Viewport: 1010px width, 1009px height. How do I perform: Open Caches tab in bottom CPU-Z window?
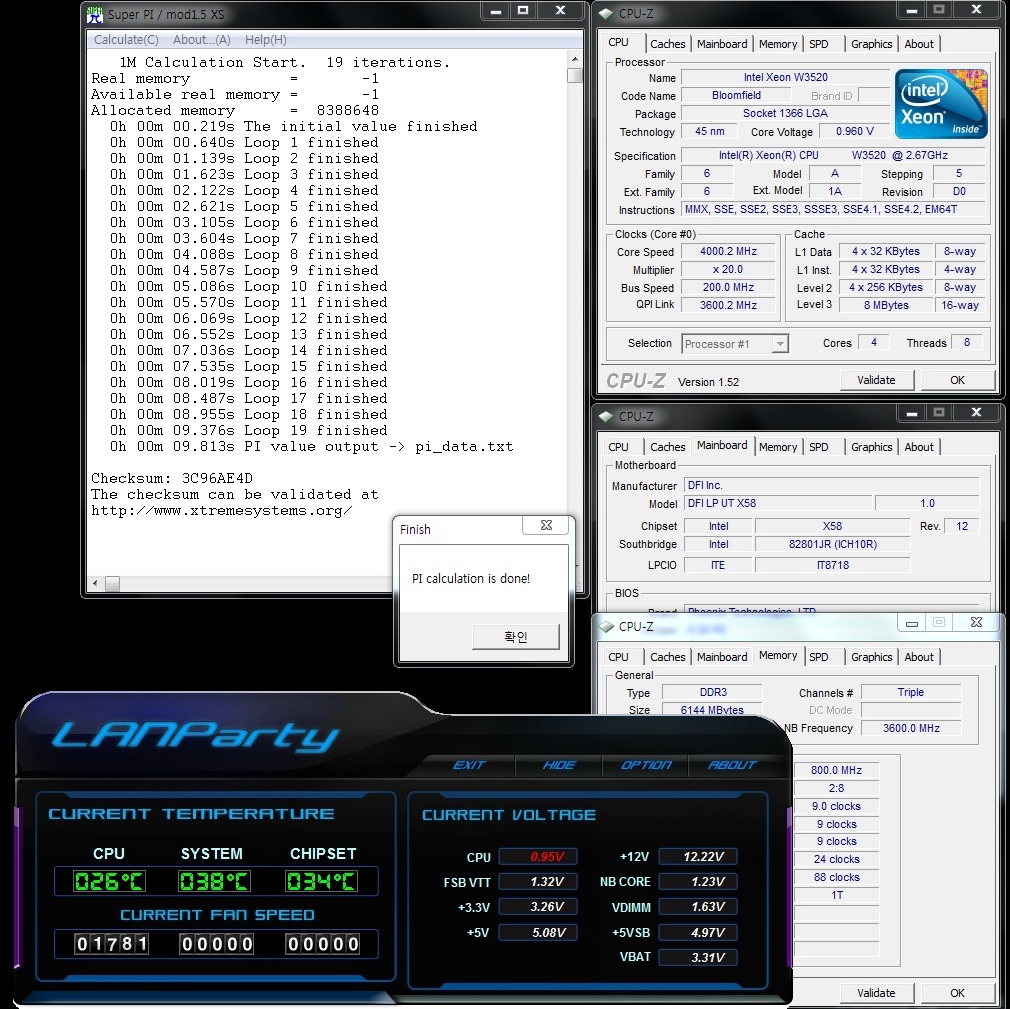[667, 657]
